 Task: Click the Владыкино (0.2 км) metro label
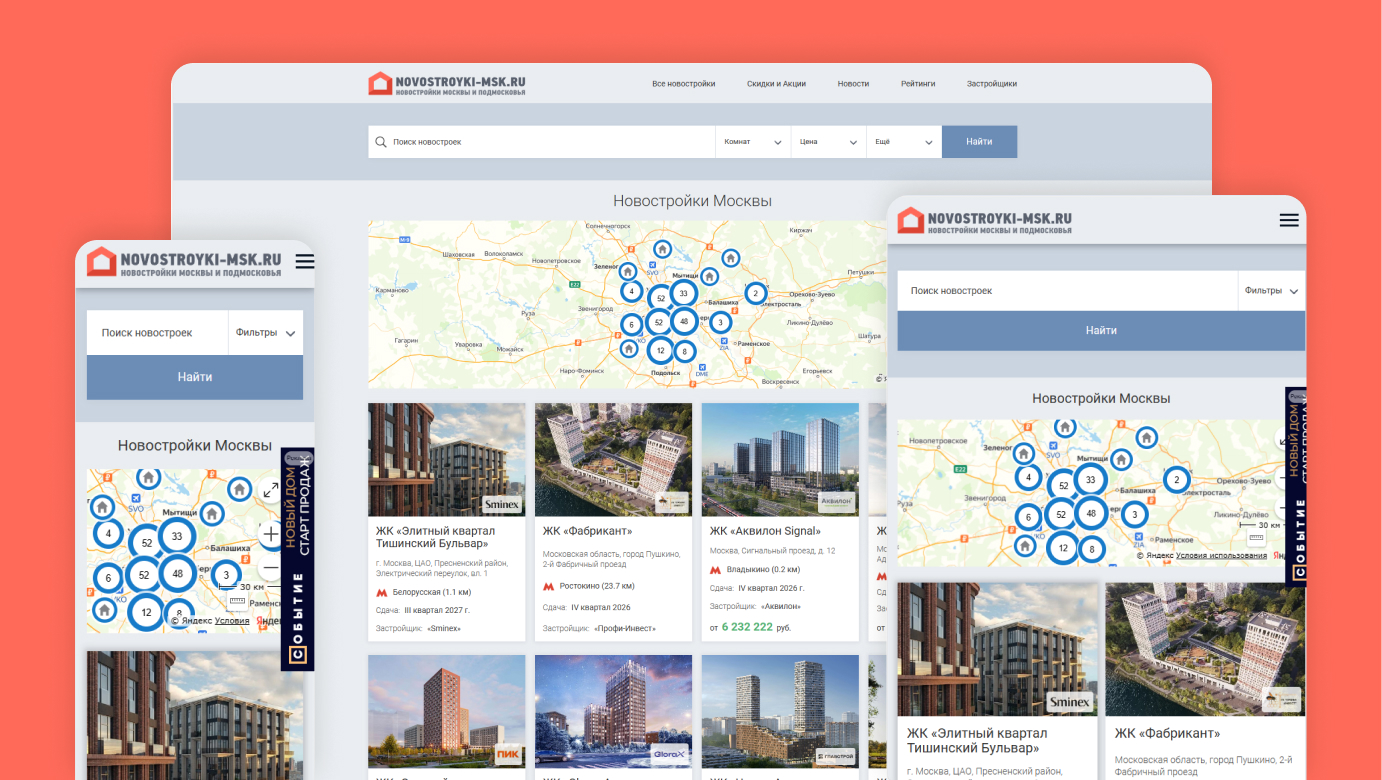(x=763, y=569)
